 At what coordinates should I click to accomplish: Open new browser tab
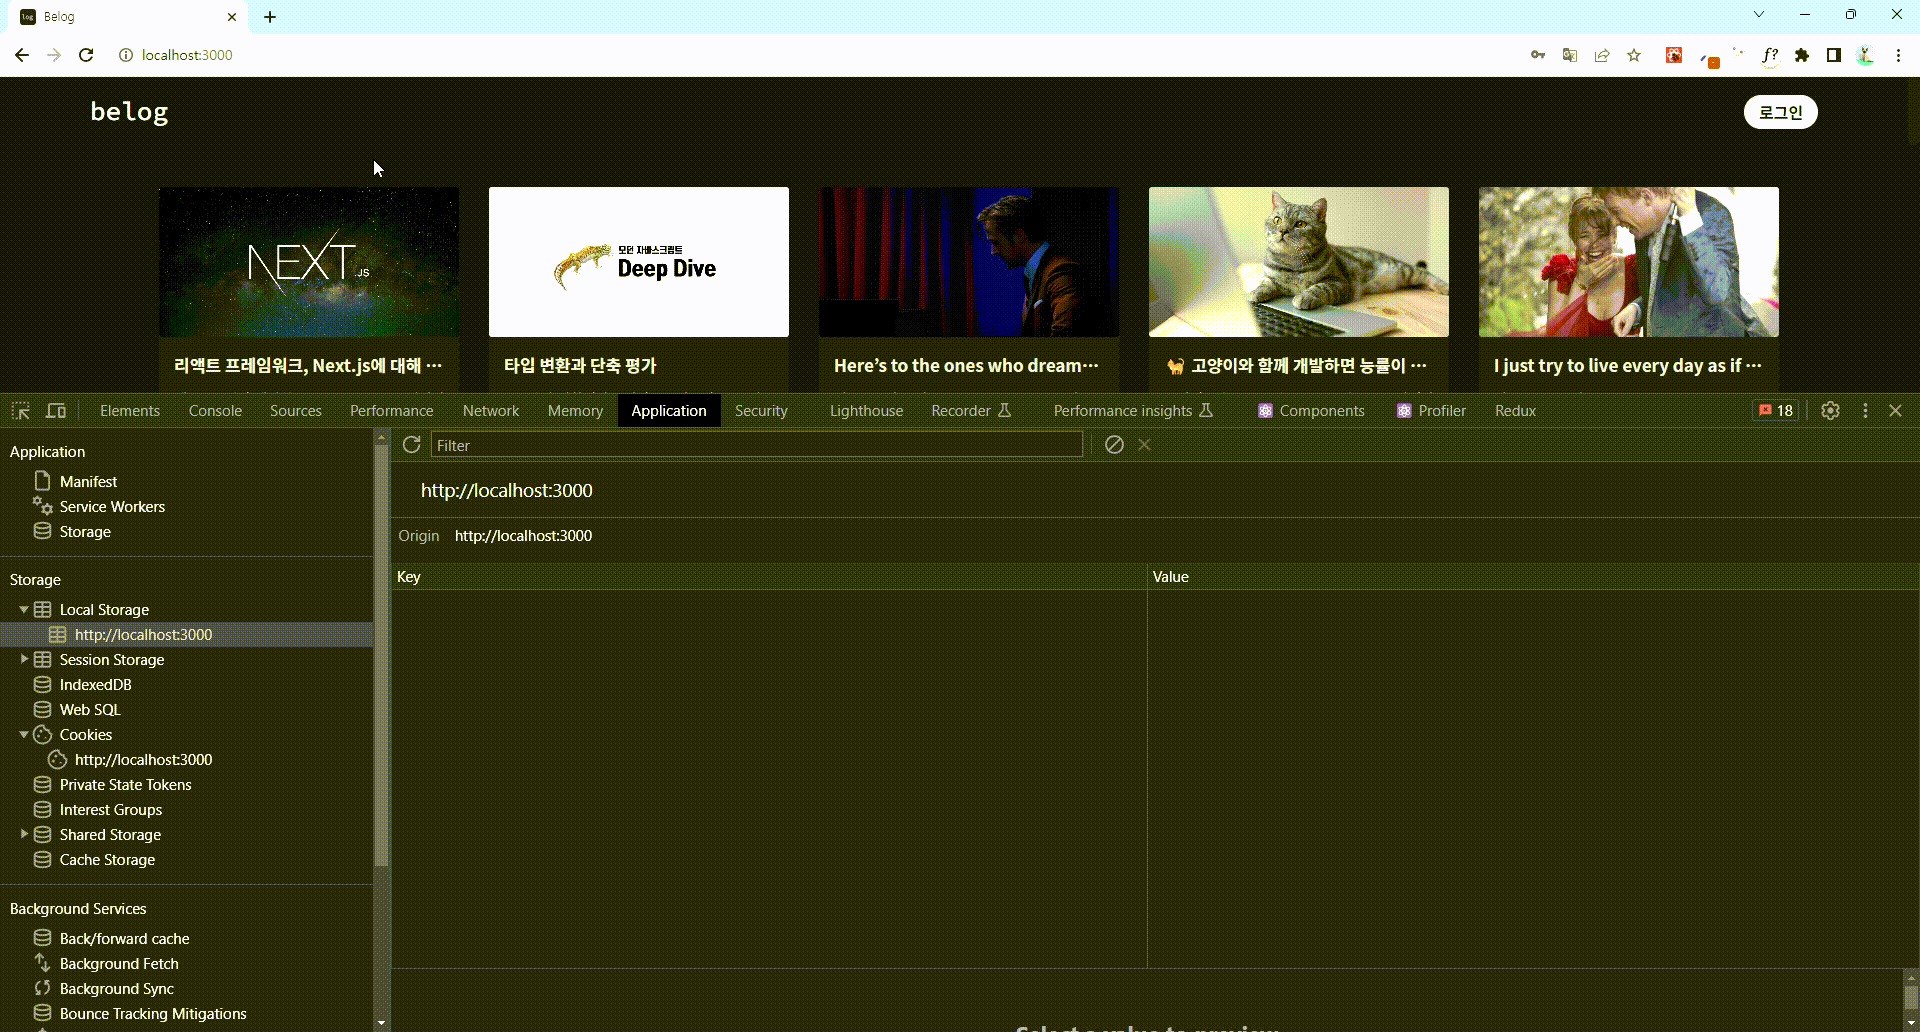(x=270, y=17)
